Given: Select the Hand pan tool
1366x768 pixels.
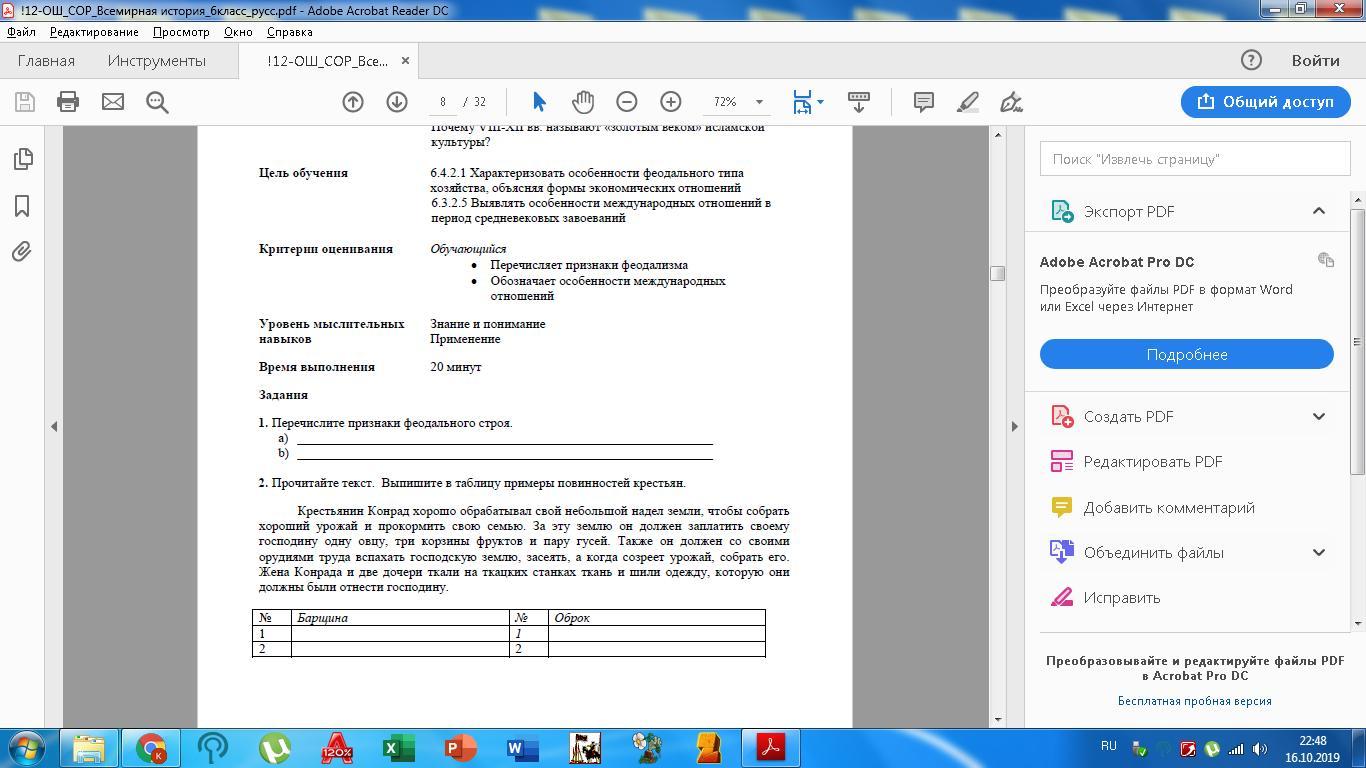Looking at the screenshot, I should pyautogui.click(x=583, y=102).
